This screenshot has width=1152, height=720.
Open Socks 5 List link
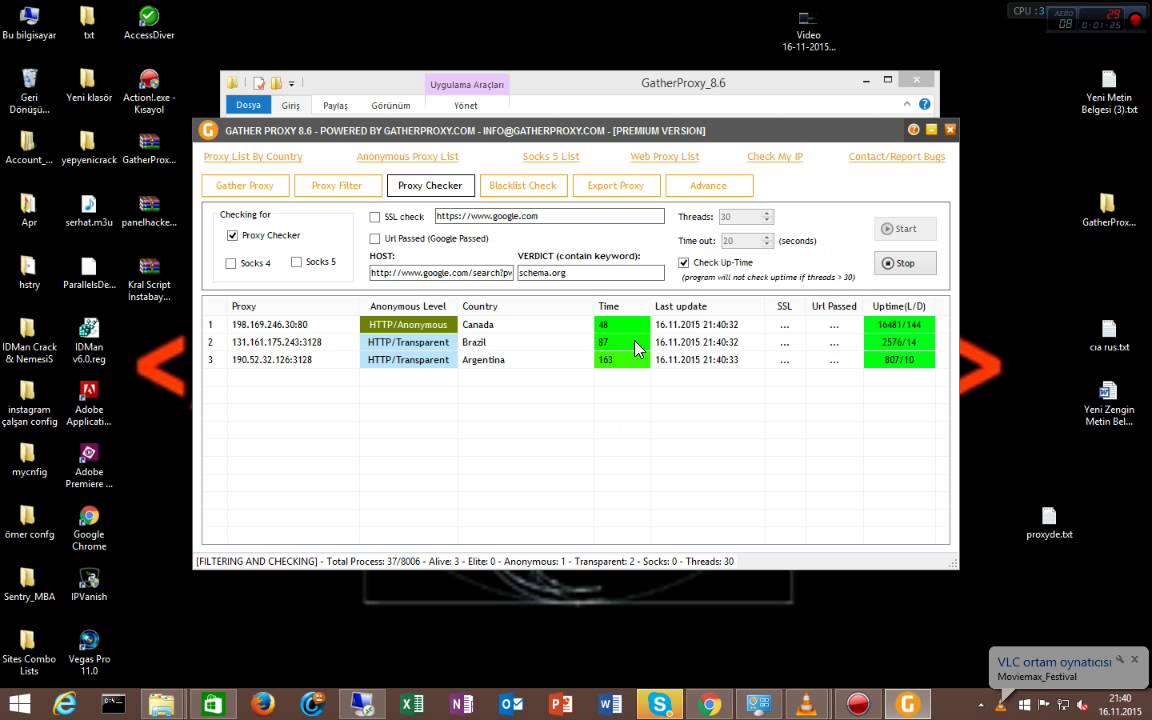(551, 156)
